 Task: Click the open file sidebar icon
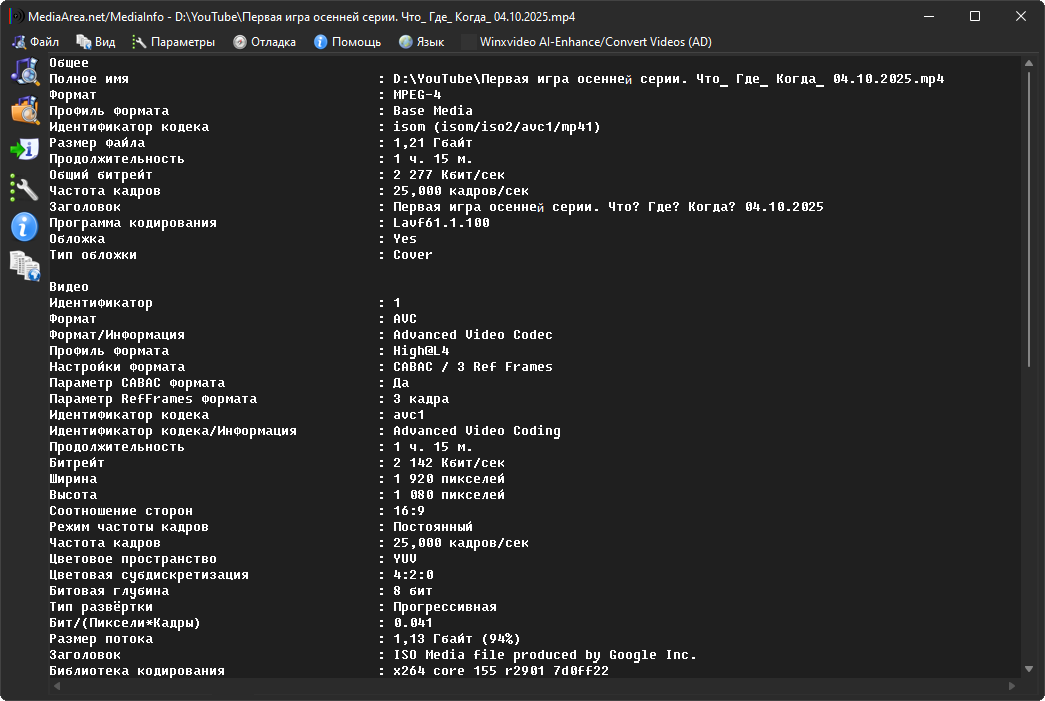click(24, 72)
